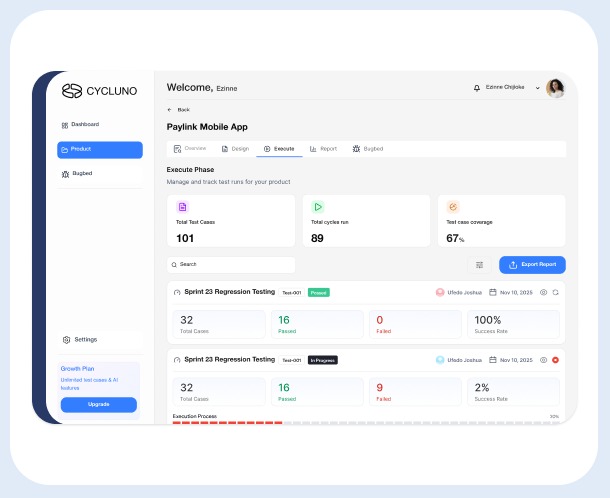This screenshot has height=498, width=610.
Task: Expand the Ezinne Chijioke user dropdown
Action: (537, 88)
